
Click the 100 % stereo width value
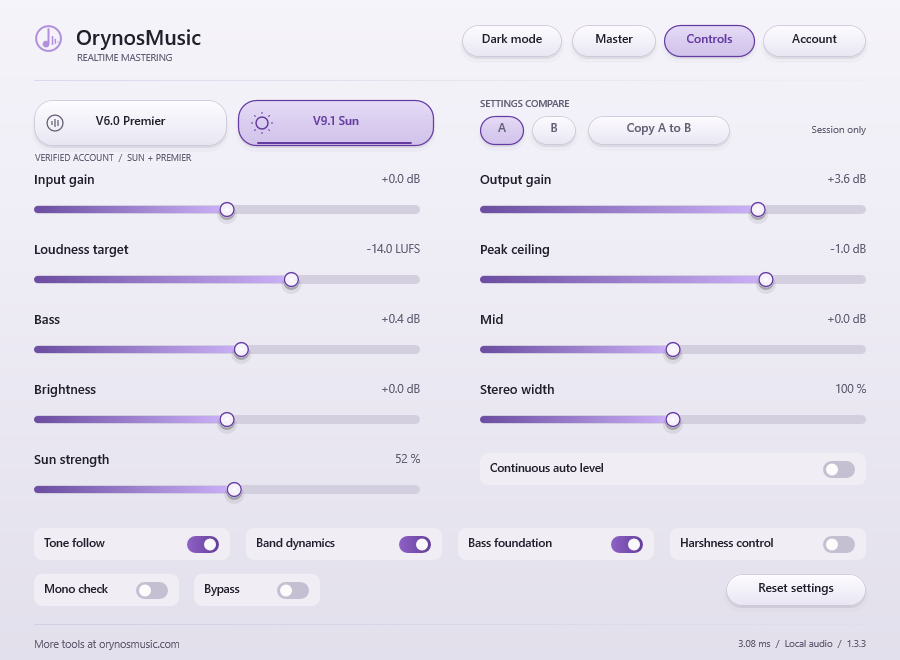[851, 389]
